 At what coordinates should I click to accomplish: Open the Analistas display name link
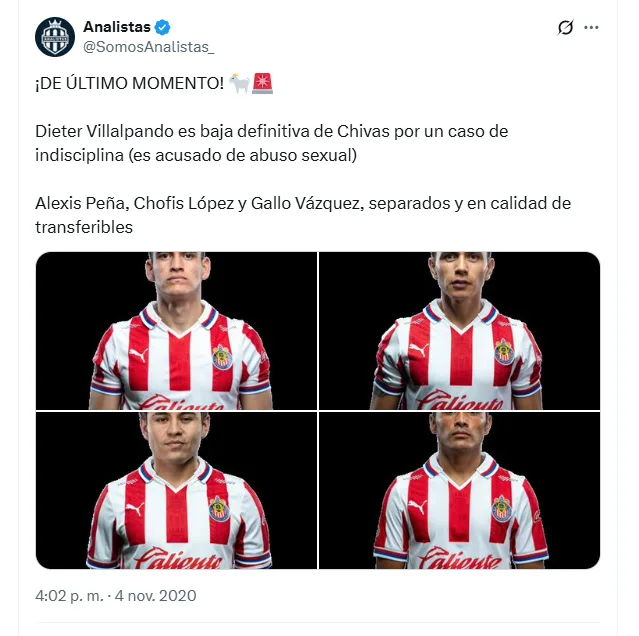(x=117, y=27)
